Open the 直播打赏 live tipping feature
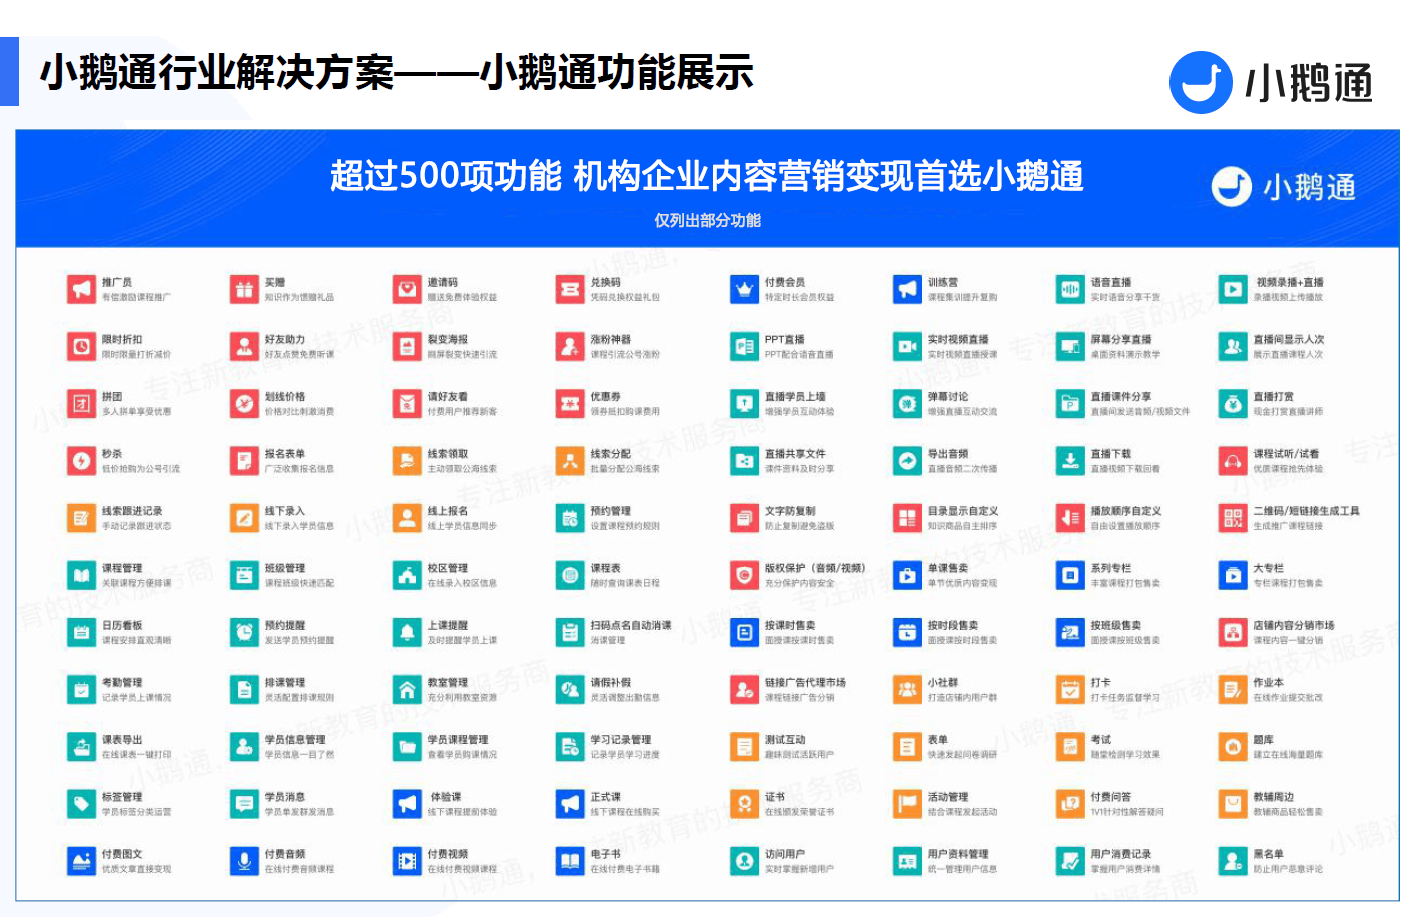The height and width of the screenshot is (917, 1415). [1233, 403]
